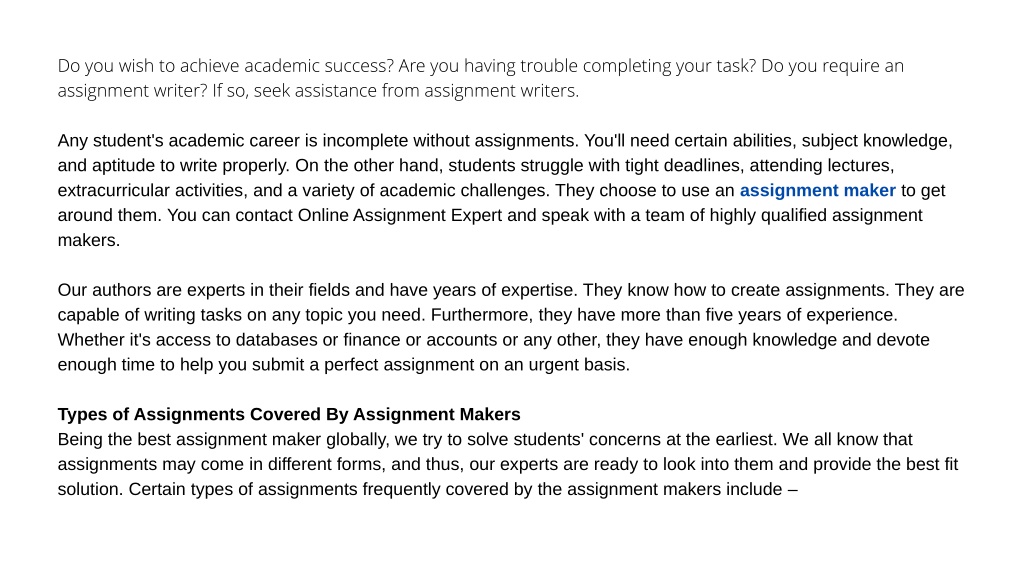The height and width of the screenshot is (576, 1024).
Task: Click the phrase "seek assistance from assignment writers"
Action: (x=415, y=91)
